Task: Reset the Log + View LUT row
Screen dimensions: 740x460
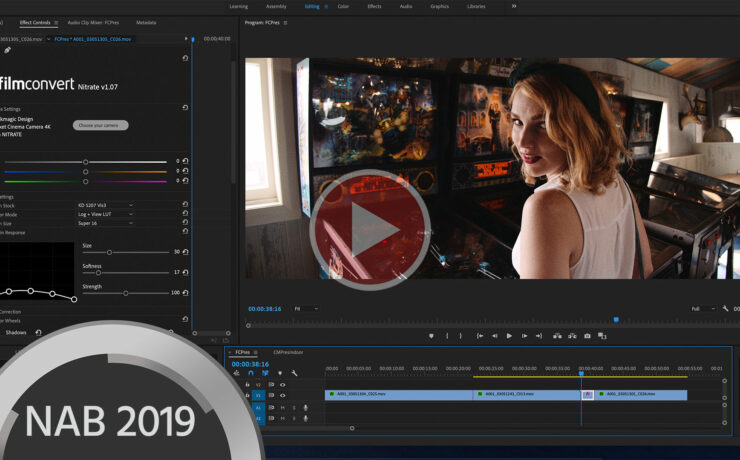Action: [x=185, y=213]
